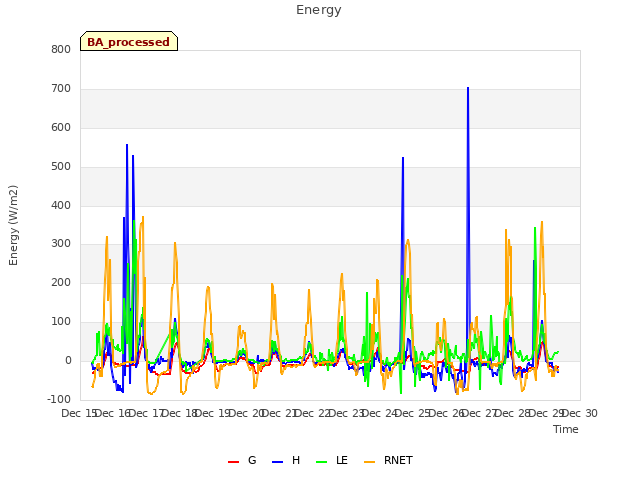
Task: Toggle the RNET series legend entry
Action: (x=388, y=460)
